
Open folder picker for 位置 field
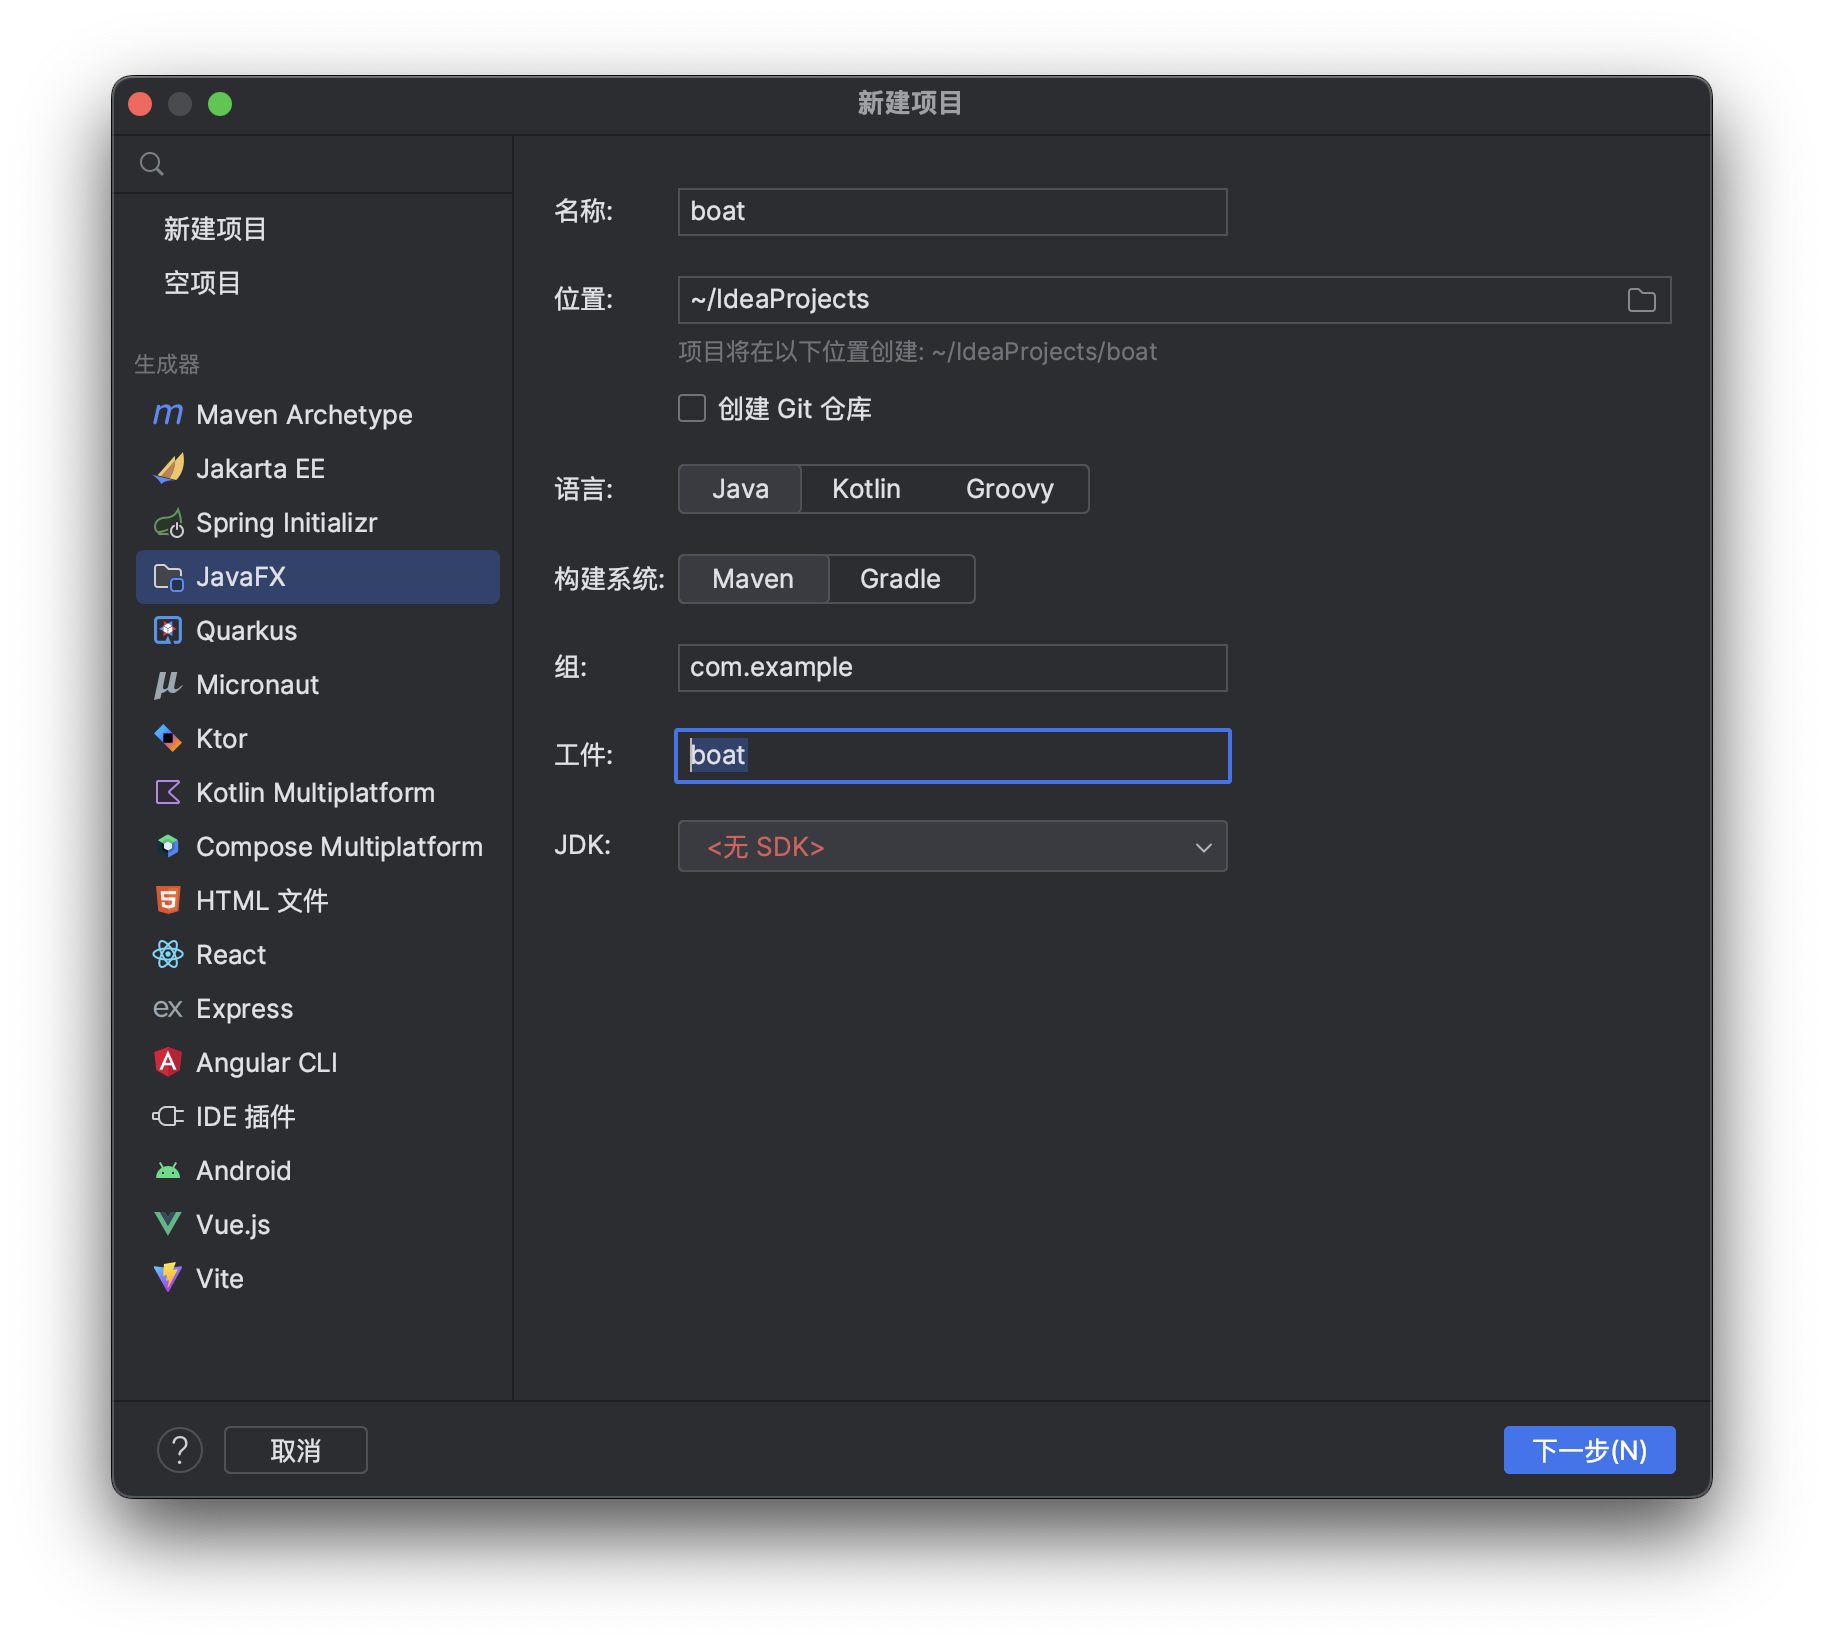coord(1641,299)
